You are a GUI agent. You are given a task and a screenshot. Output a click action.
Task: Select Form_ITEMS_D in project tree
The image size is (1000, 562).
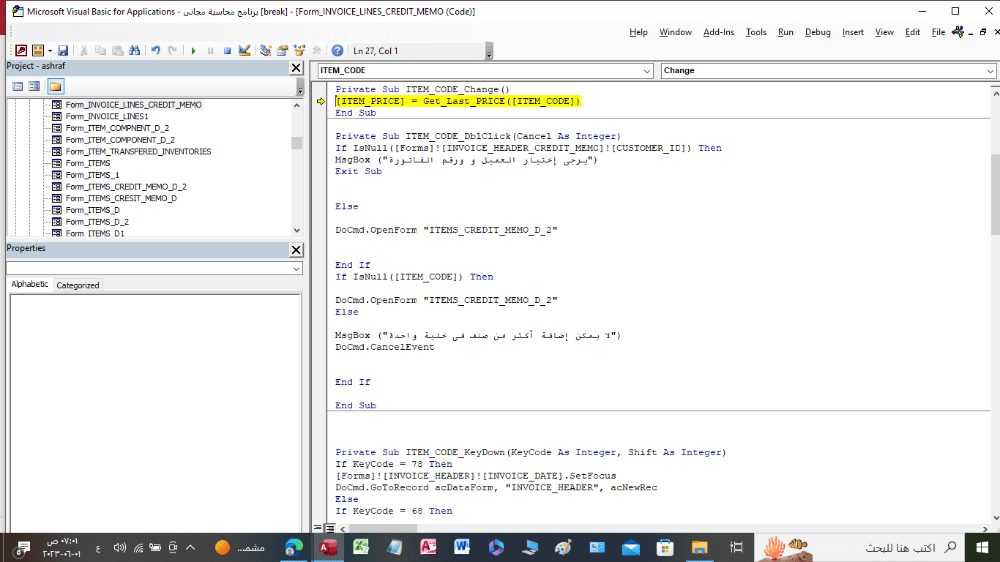coord(92,210)
